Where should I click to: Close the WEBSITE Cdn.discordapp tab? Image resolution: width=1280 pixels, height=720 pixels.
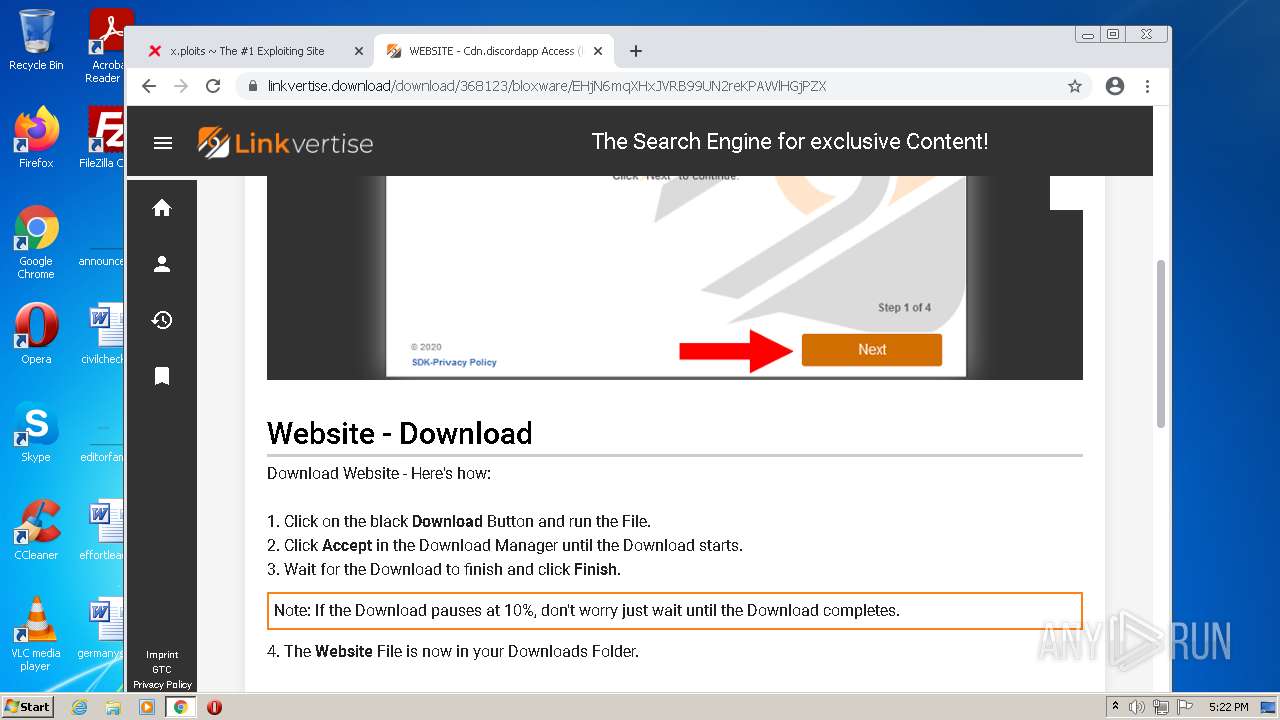(599, 51)
